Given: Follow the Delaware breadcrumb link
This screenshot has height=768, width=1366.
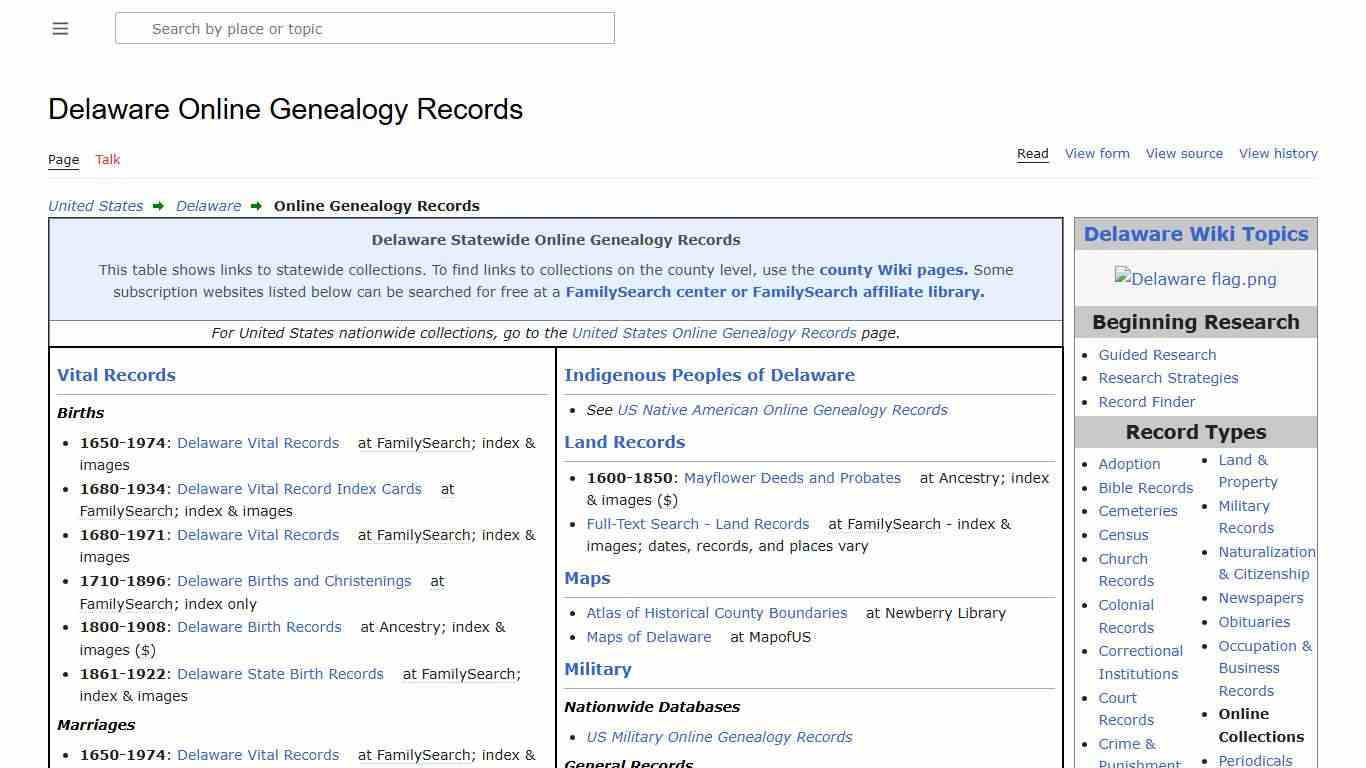Looking at the screenshot, I should click(x=208, y=206).
